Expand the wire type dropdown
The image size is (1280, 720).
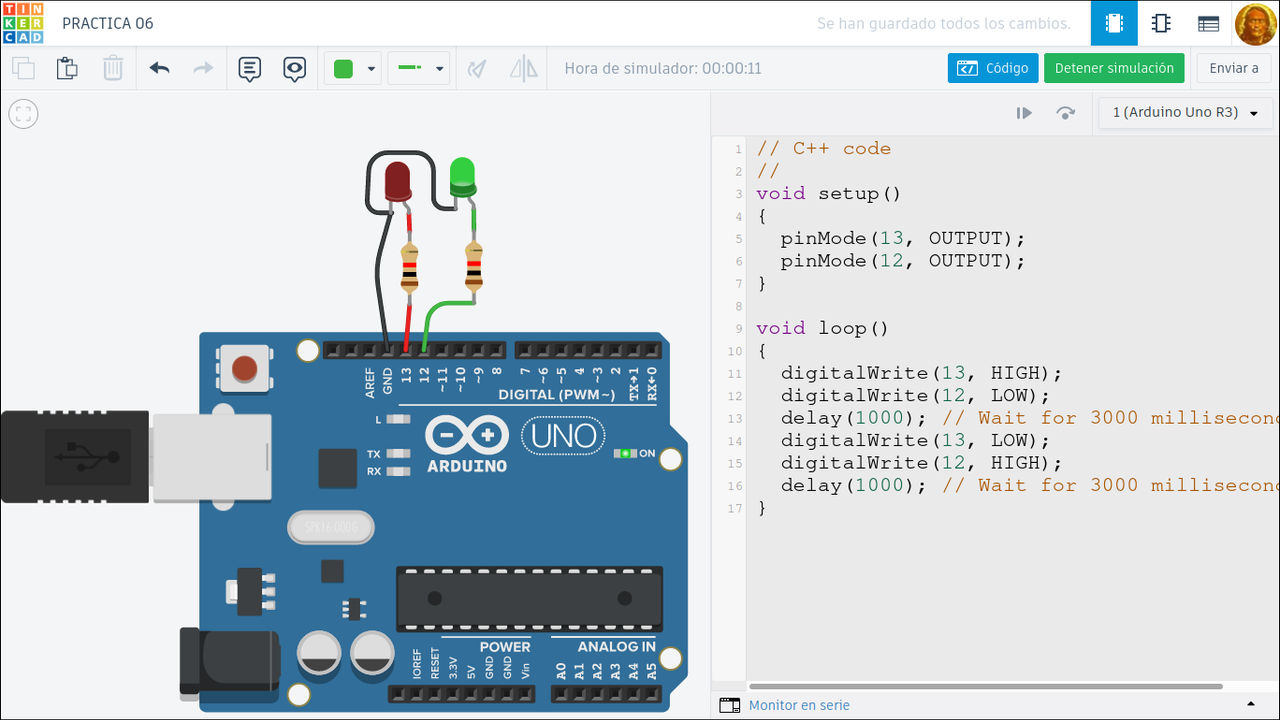(x=439, y=69)
